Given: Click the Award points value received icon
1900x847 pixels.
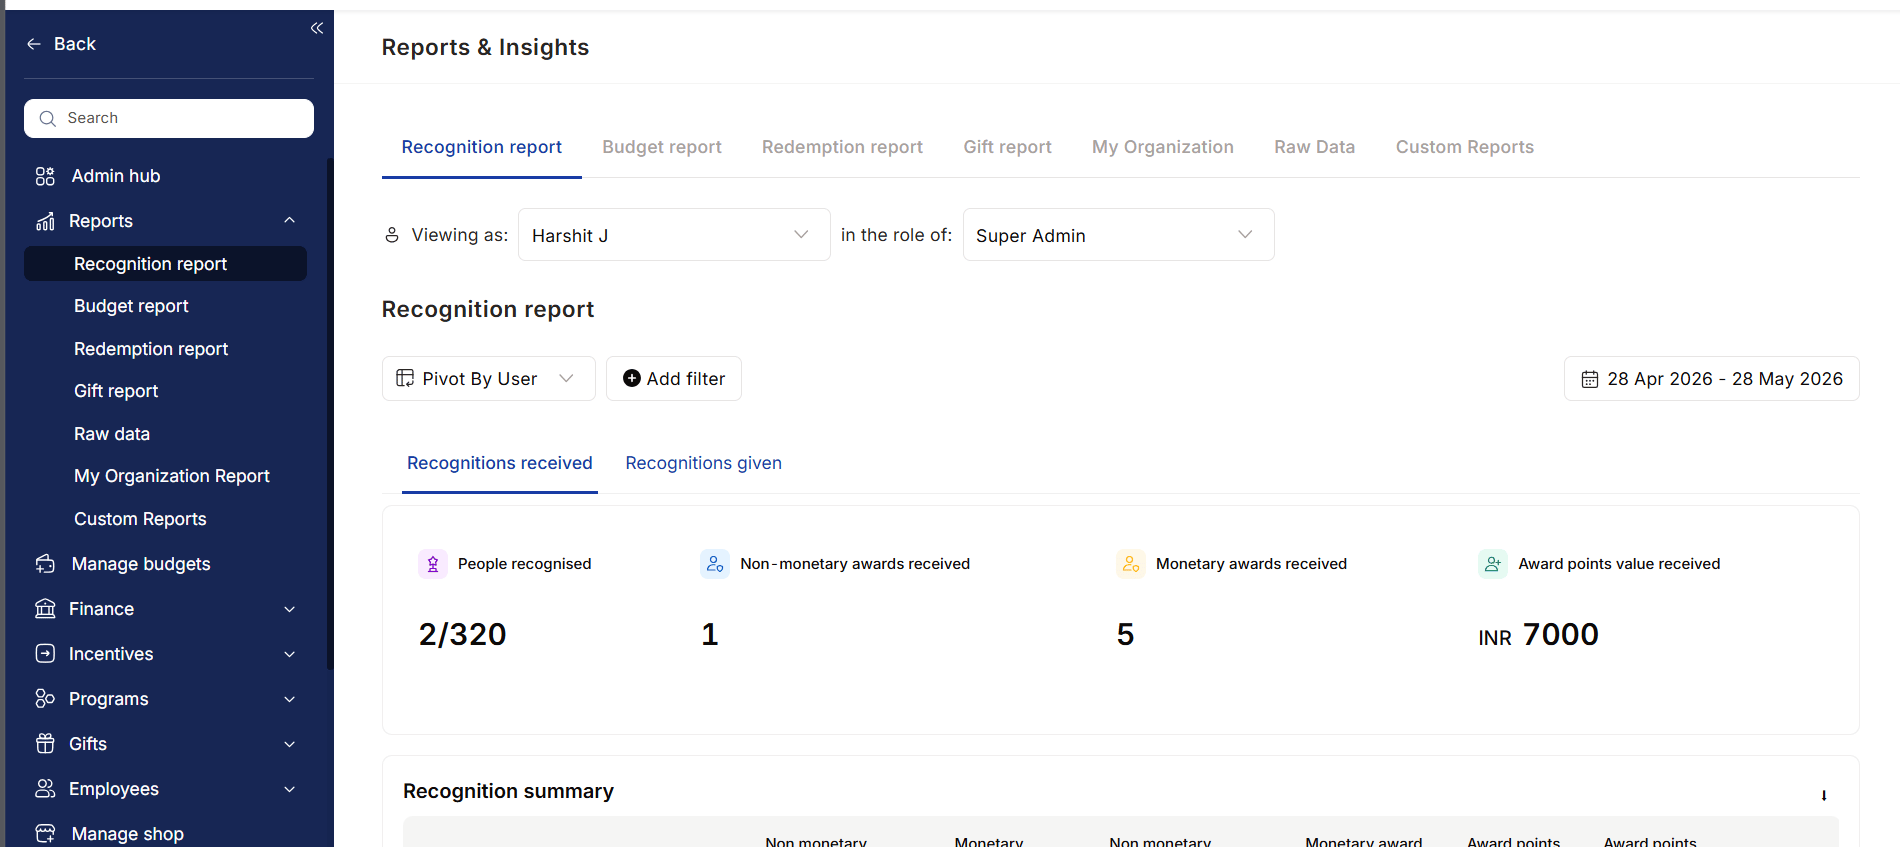Looking at the screenshot, I should pyautogui.click(x=1493, y=564).
